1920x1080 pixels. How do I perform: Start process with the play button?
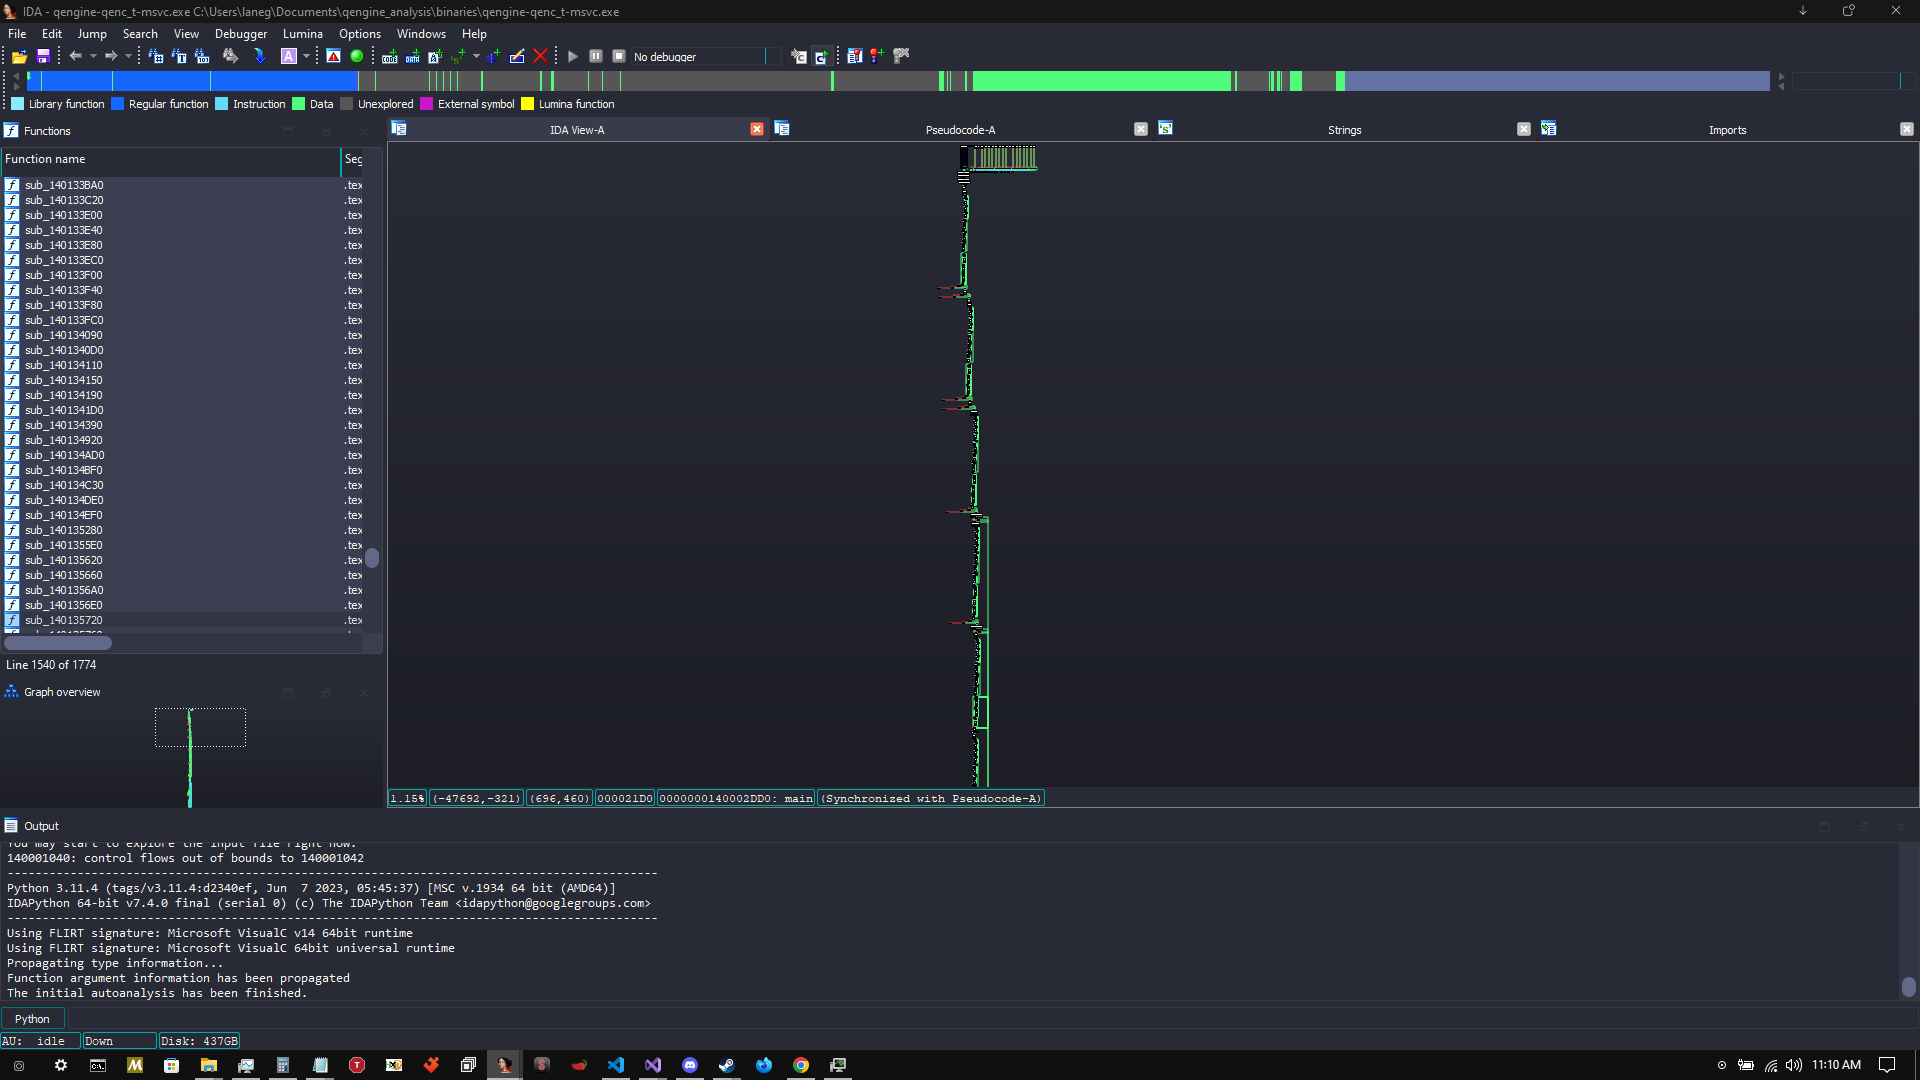point(573,57)
